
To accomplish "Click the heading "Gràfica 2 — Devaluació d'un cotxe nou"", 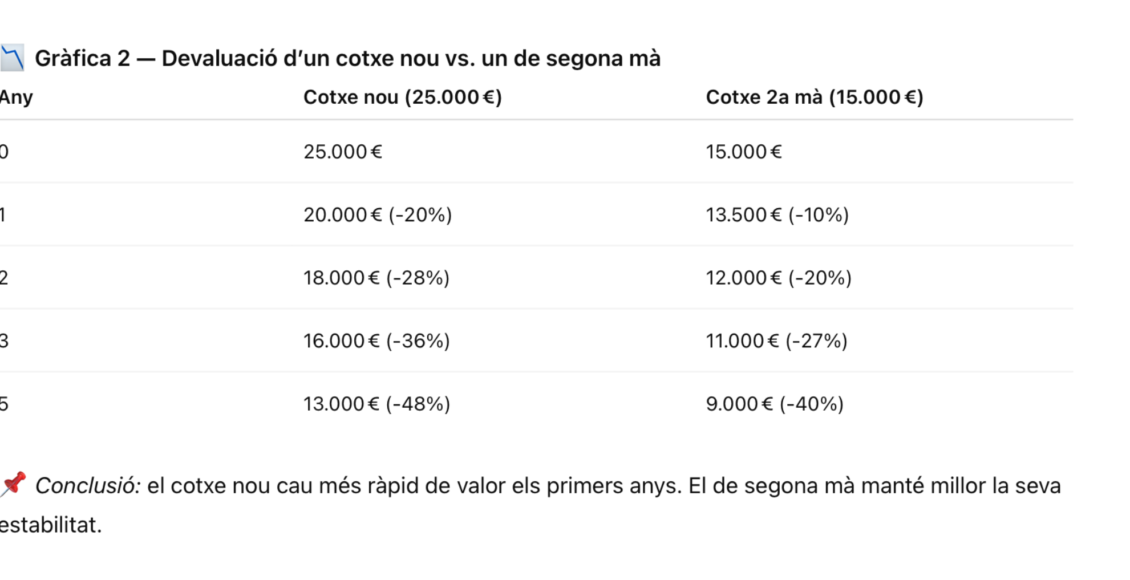I will (347, 59).
